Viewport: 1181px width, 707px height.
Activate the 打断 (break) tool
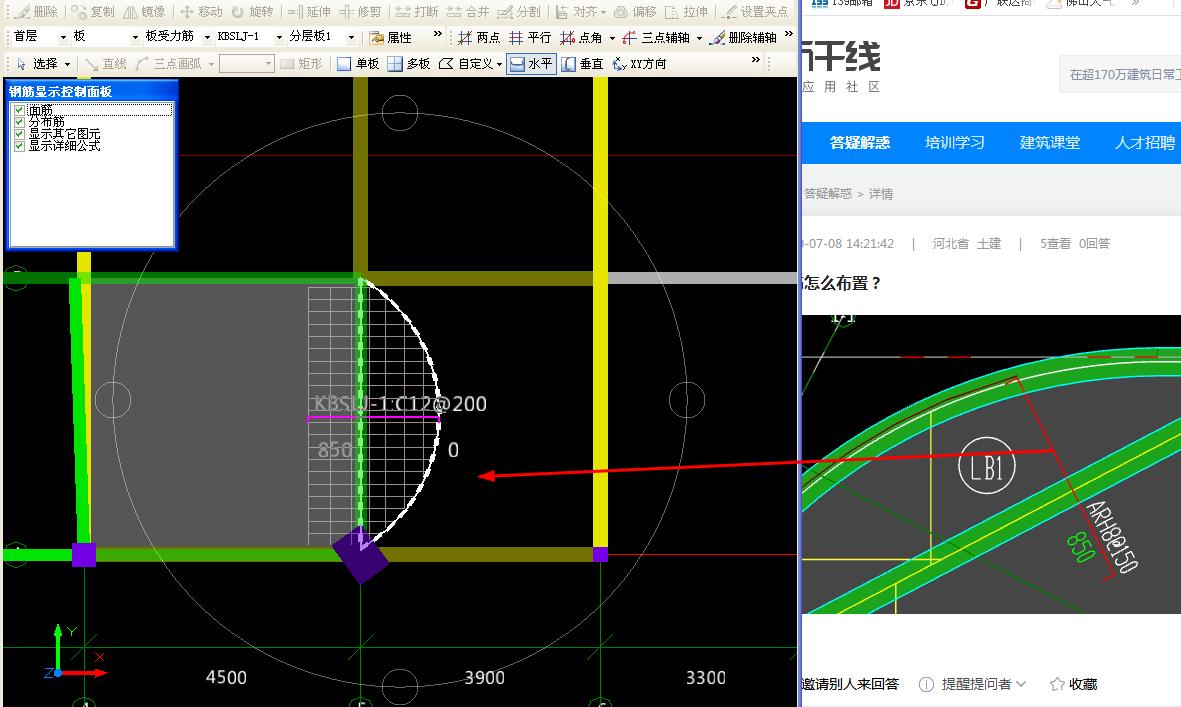[417, 12]
